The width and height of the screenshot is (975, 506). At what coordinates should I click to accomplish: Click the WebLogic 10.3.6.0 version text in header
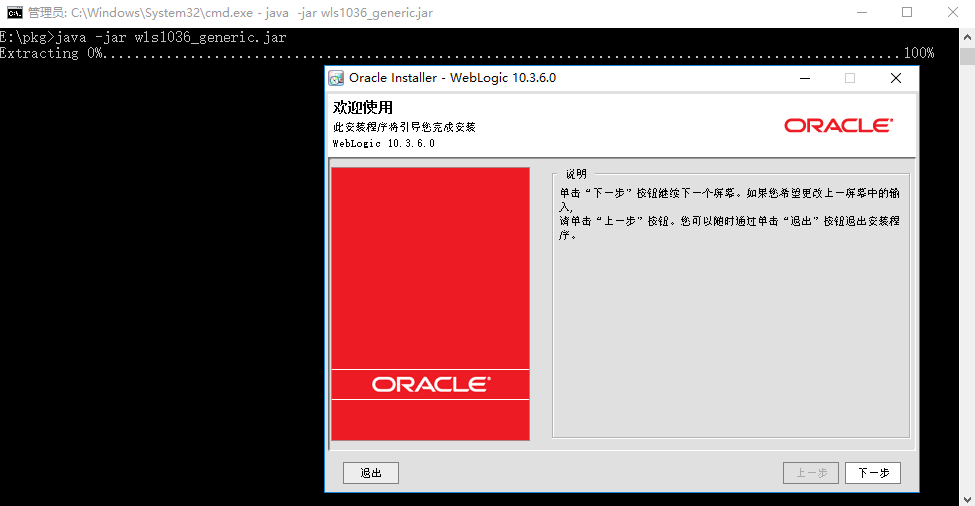tap(384, 144)
